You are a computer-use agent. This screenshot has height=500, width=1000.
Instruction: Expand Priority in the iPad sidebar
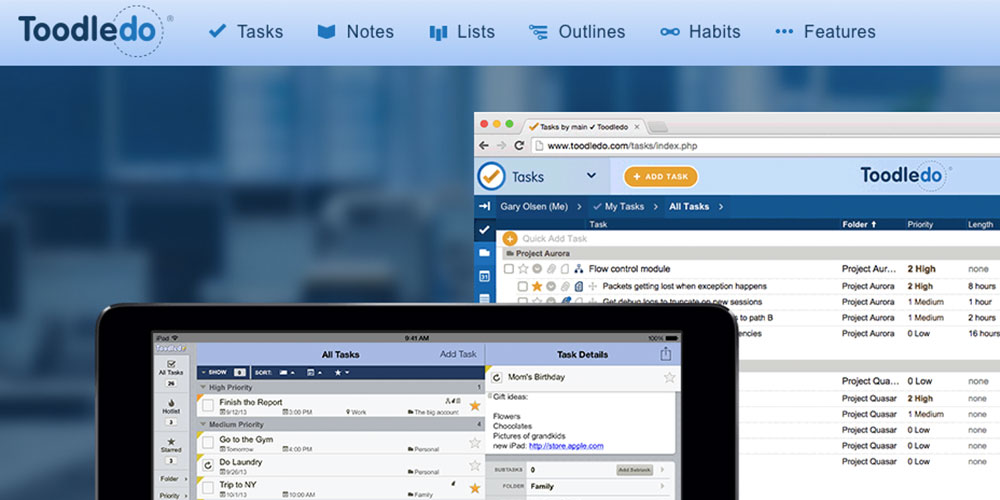pyautogui.click(x=173, y=496)
